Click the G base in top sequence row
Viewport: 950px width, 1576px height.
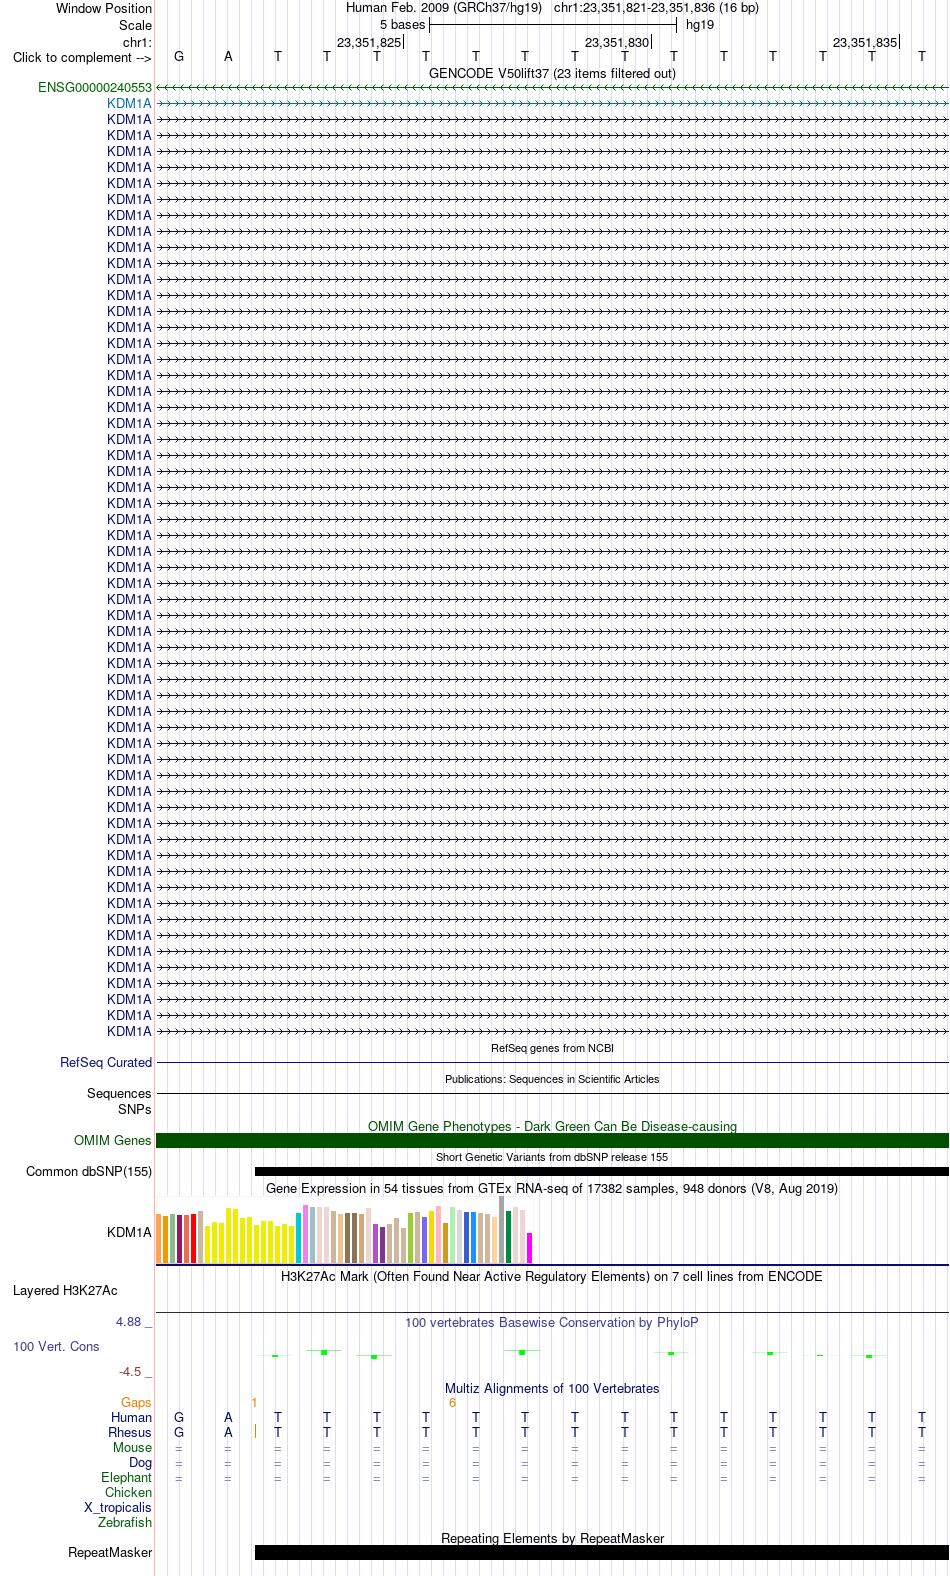179,57
